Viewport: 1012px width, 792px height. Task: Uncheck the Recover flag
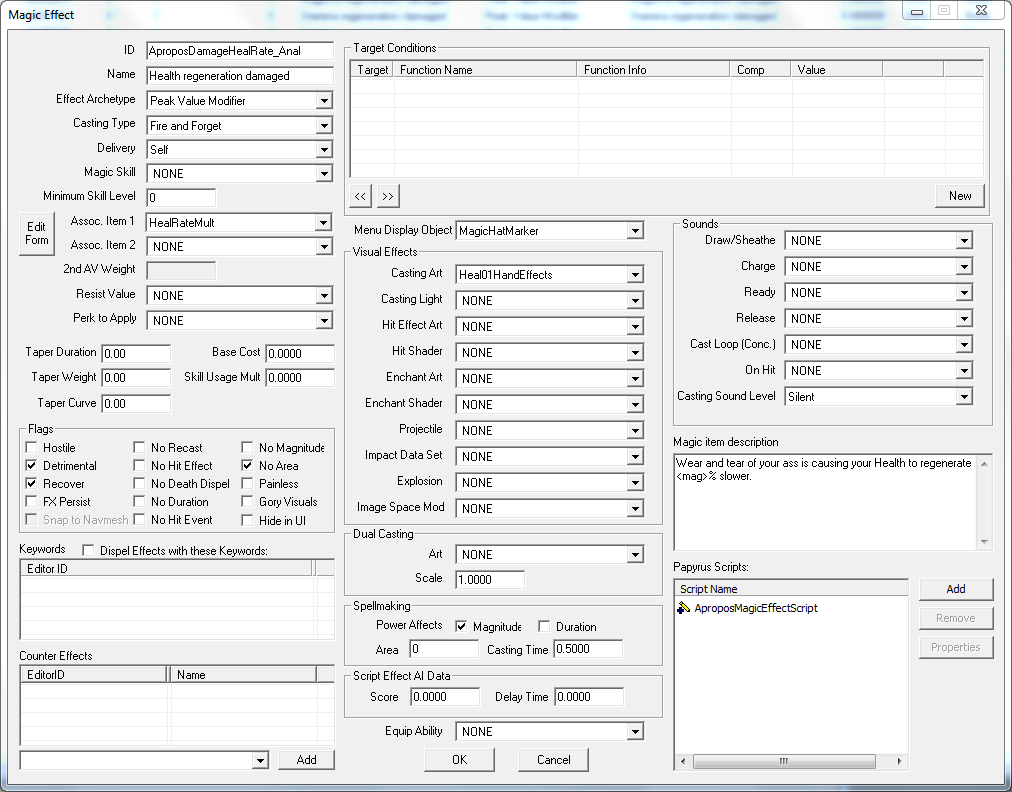point(31,483)
